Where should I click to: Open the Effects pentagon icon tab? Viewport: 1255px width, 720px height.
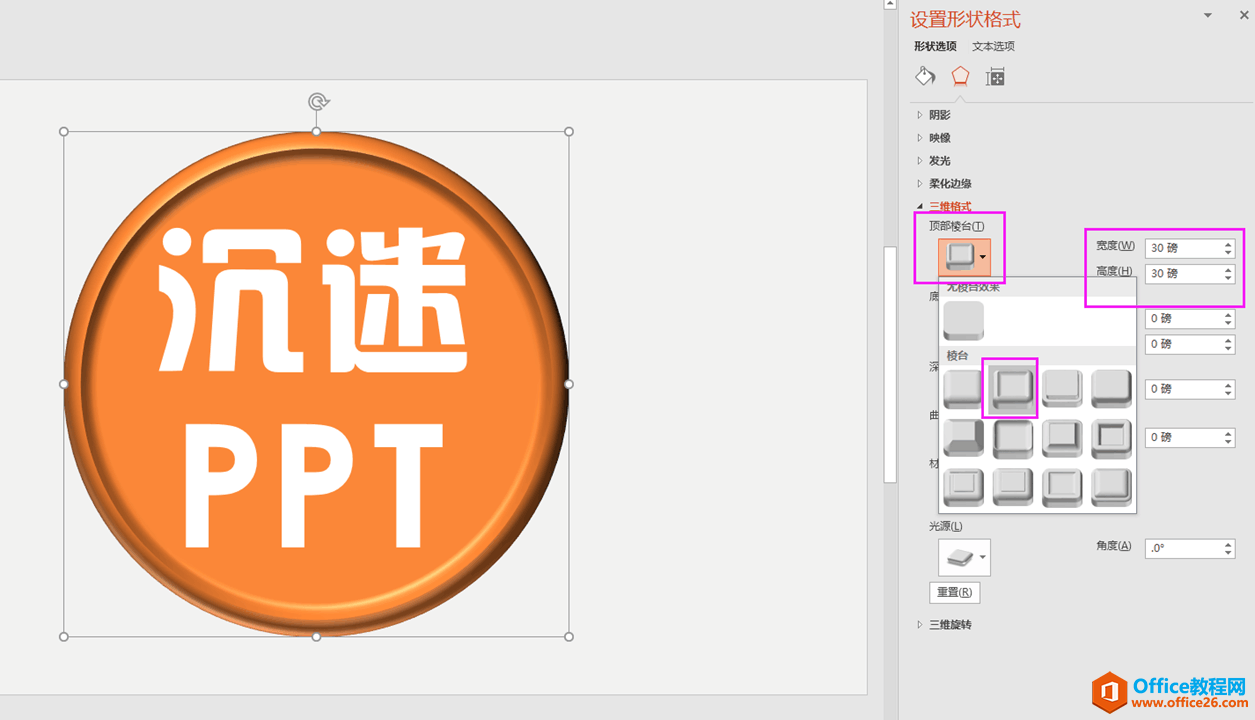pos(960,76)
